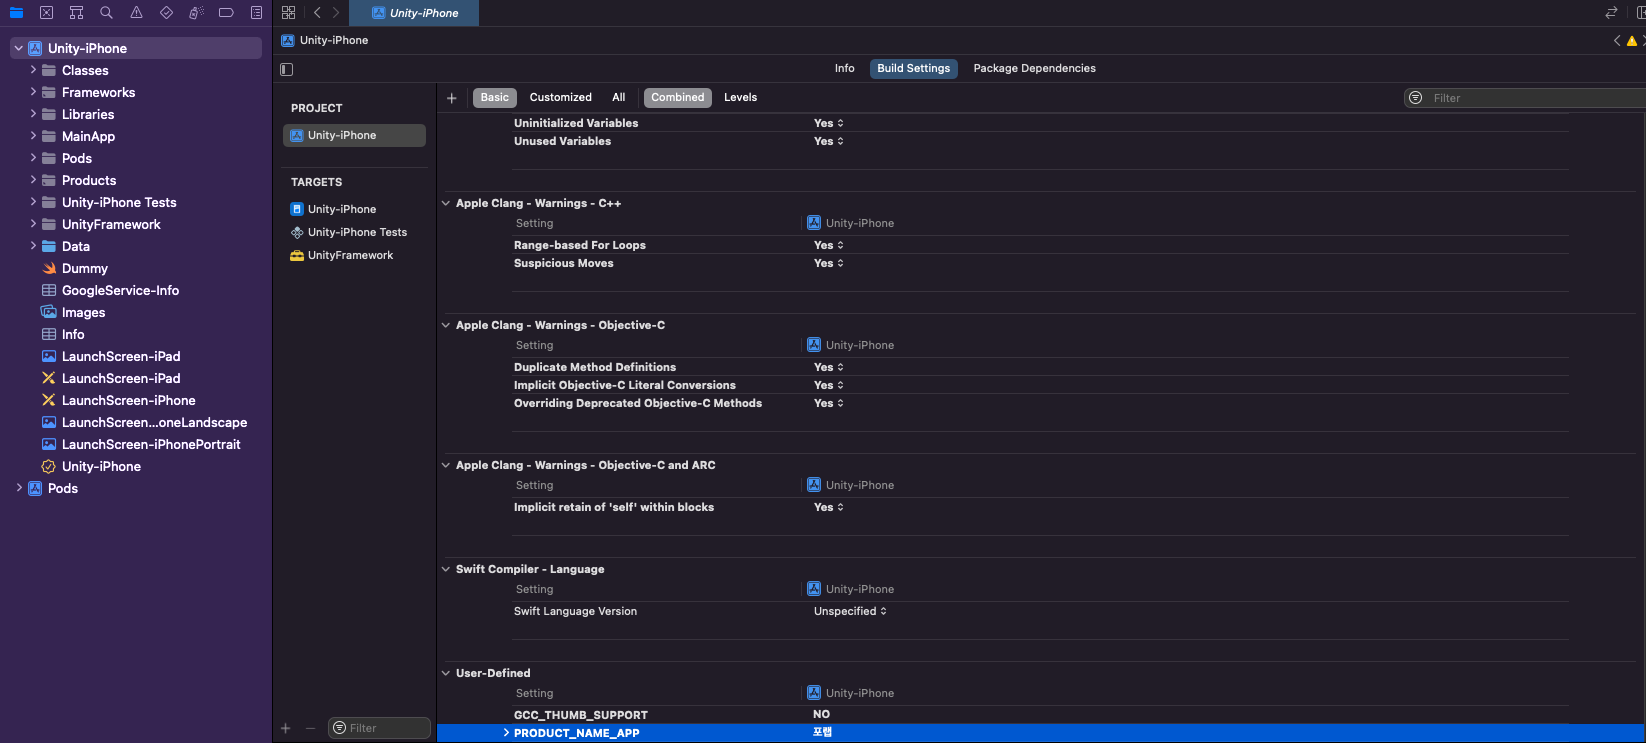Switch filter to Basic settings
This screenshot has height=743, width=1646.
tap(494, 98)
